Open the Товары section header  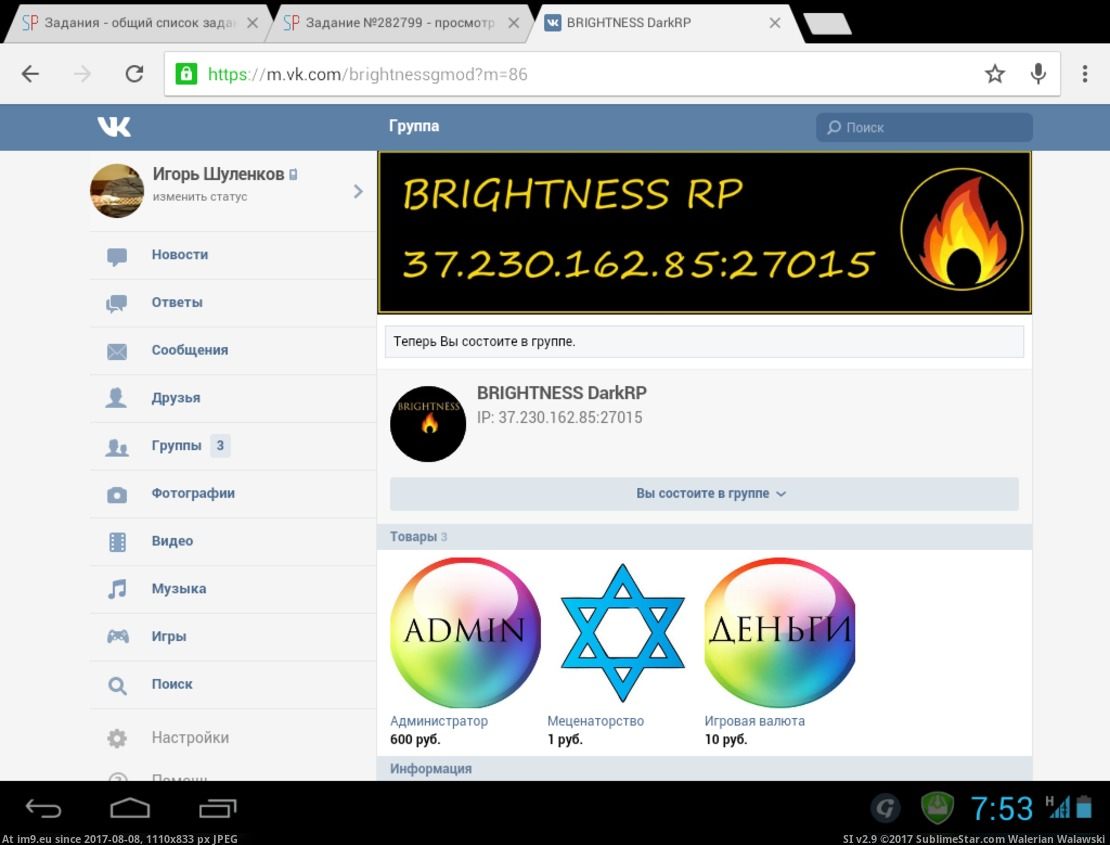704,536
